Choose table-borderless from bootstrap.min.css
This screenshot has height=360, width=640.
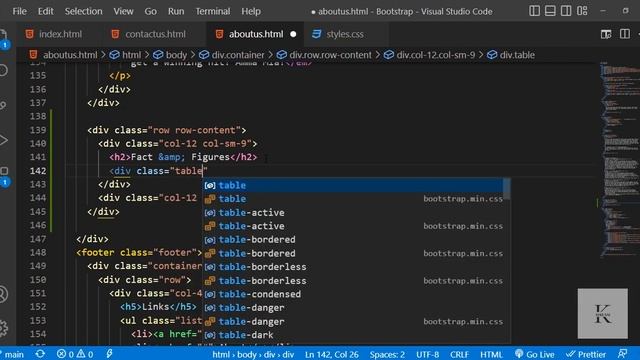pos(353,281)
